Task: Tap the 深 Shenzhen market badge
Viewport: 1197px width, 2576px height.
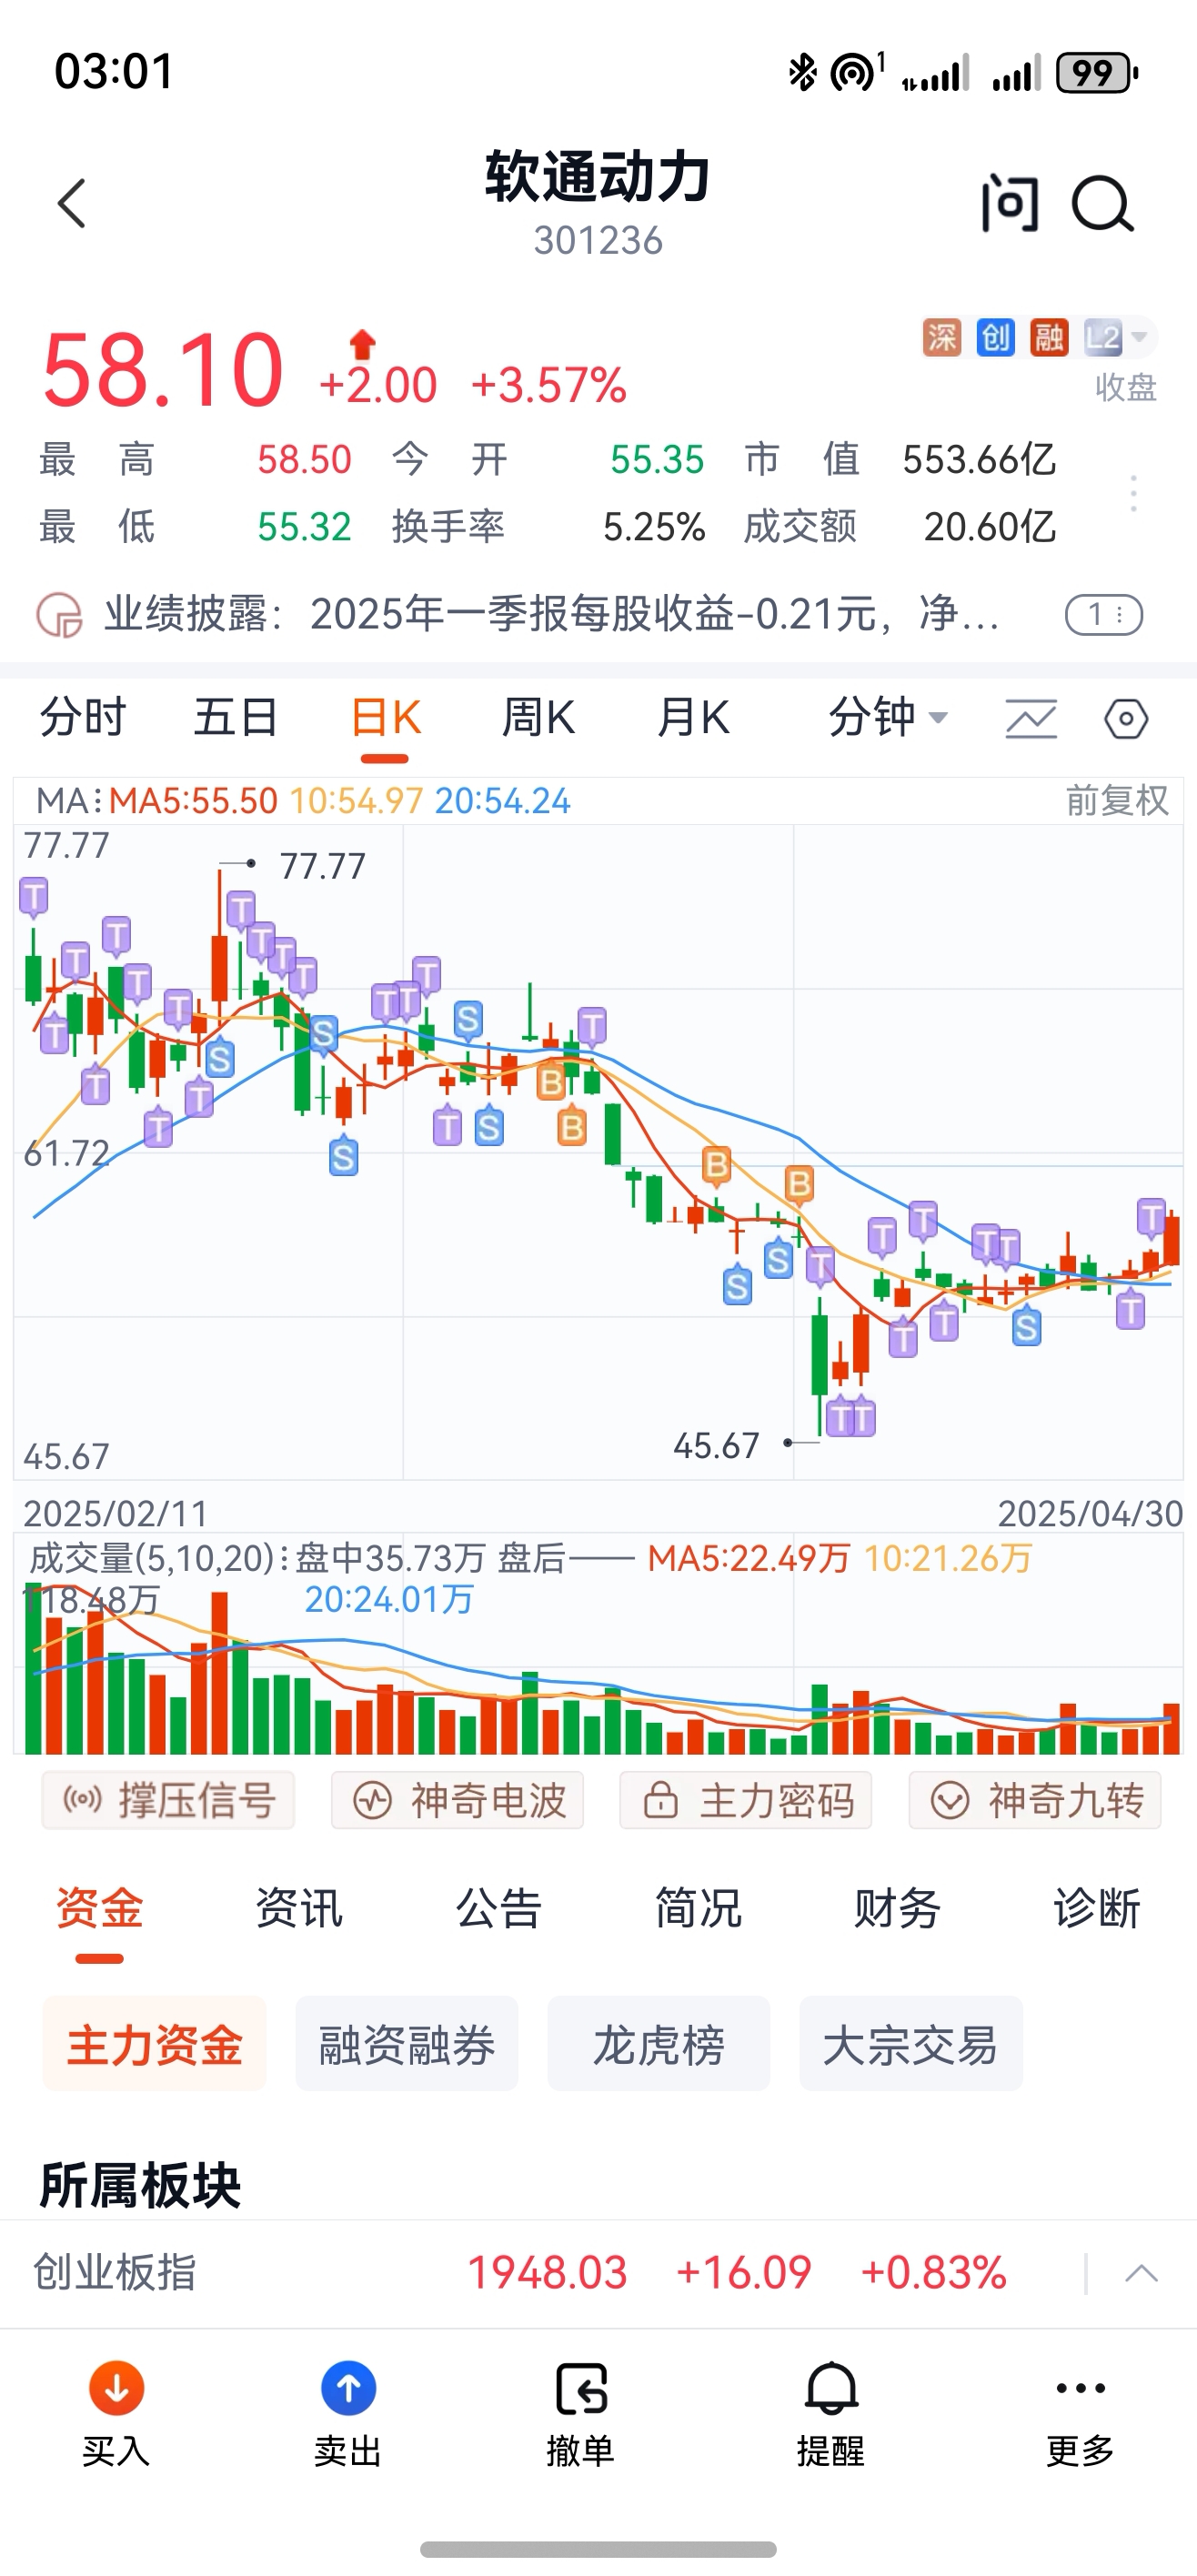Action: coord(941,338)
